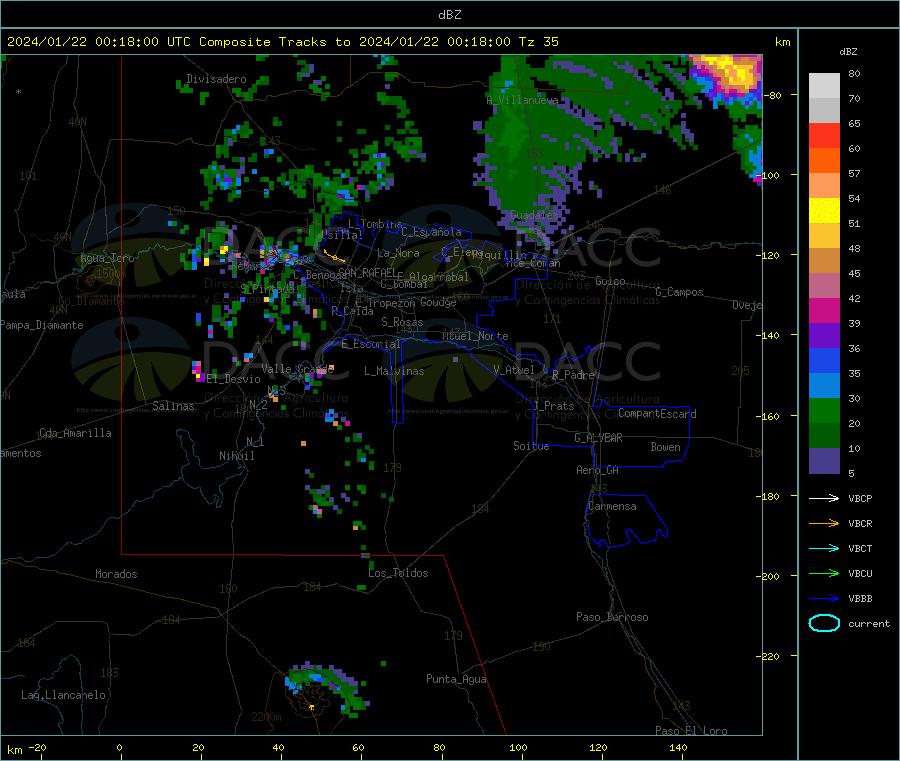Click the G_ALVEAR map label

pyautogui.click(x=598, y=438)
